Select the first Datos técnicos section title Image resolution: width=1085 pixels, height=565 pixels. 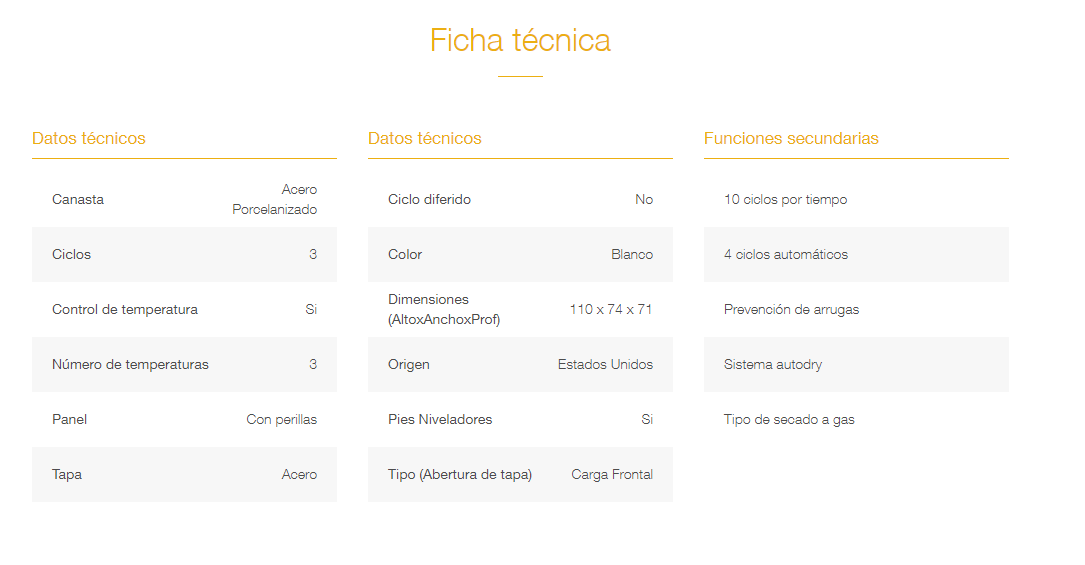[89, 138]
